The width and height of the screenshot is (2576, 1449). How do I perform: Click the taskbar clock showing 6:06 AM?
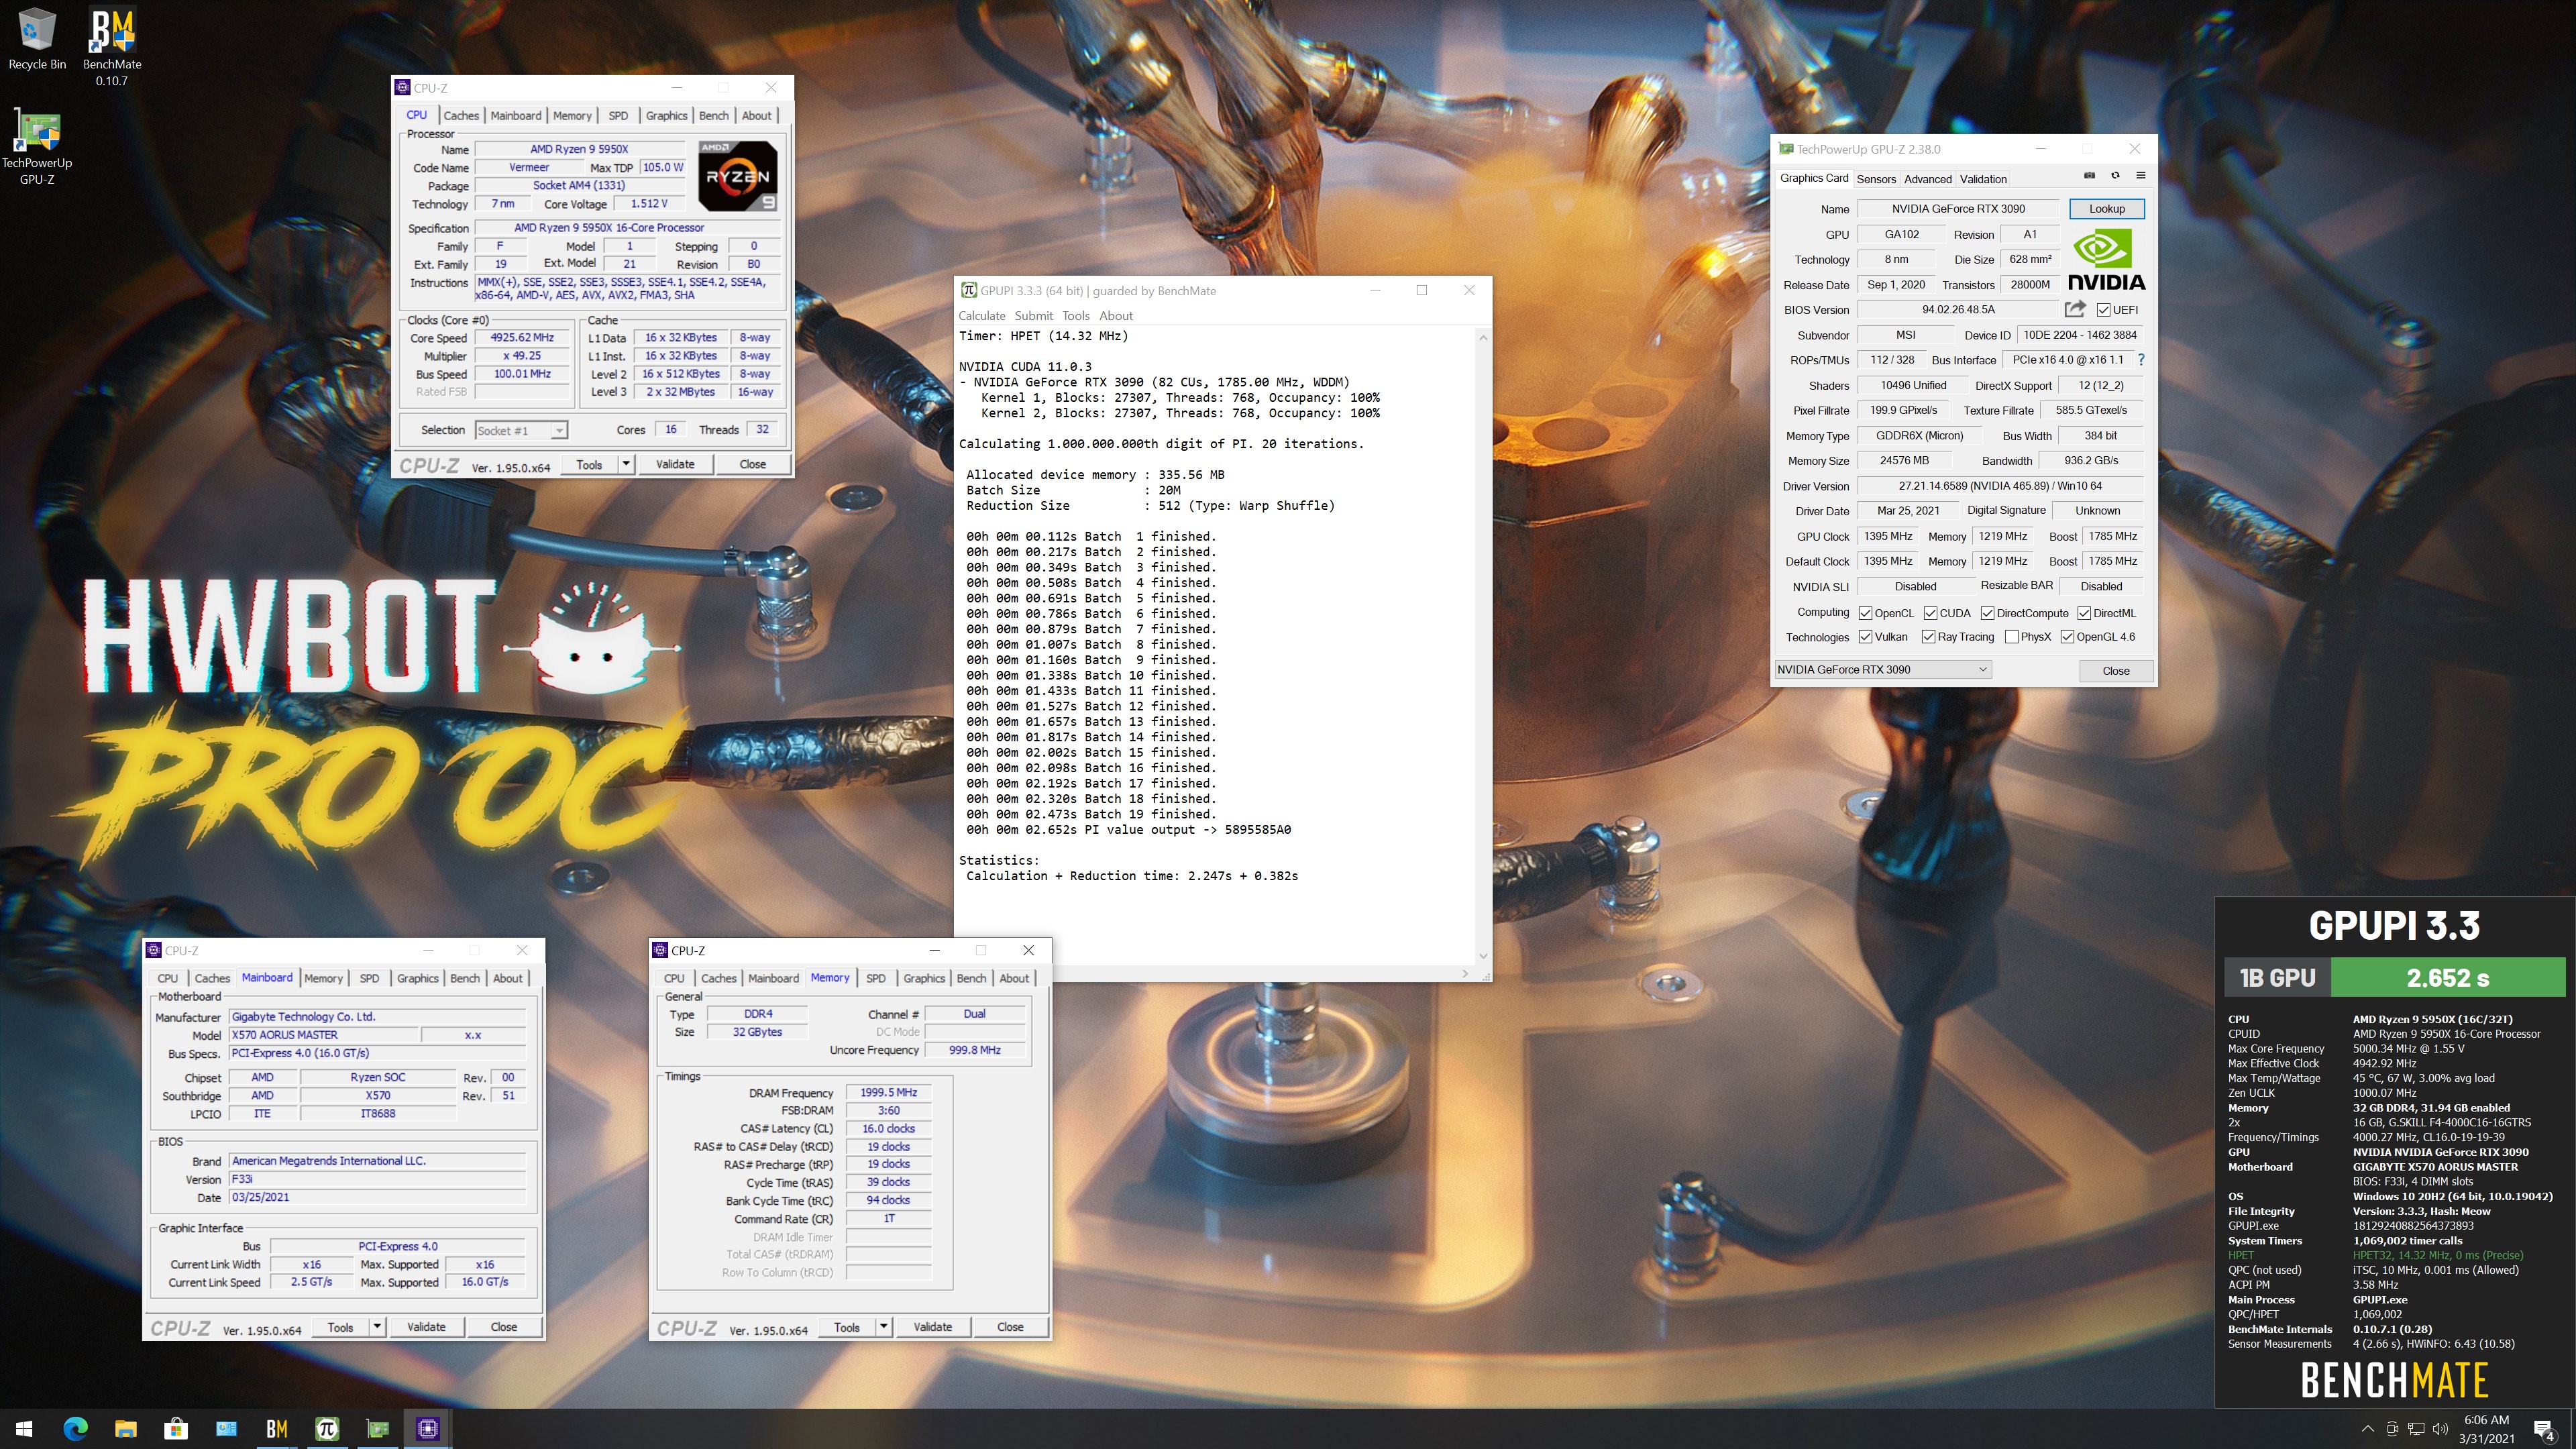tap(2487, 1429)
